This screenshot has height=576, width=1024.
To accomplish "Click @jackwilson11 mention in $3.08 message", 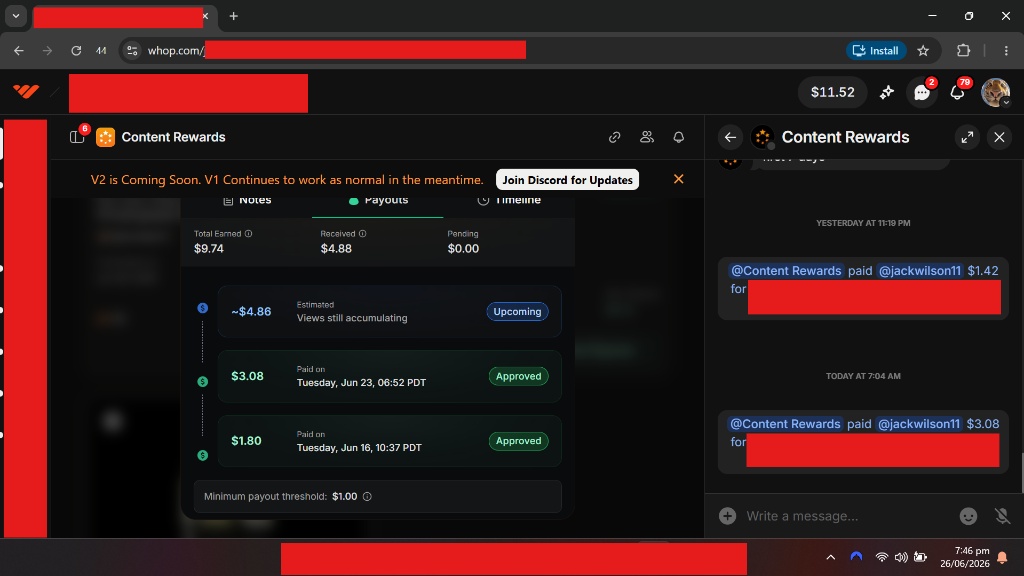I will coord(918,424).
